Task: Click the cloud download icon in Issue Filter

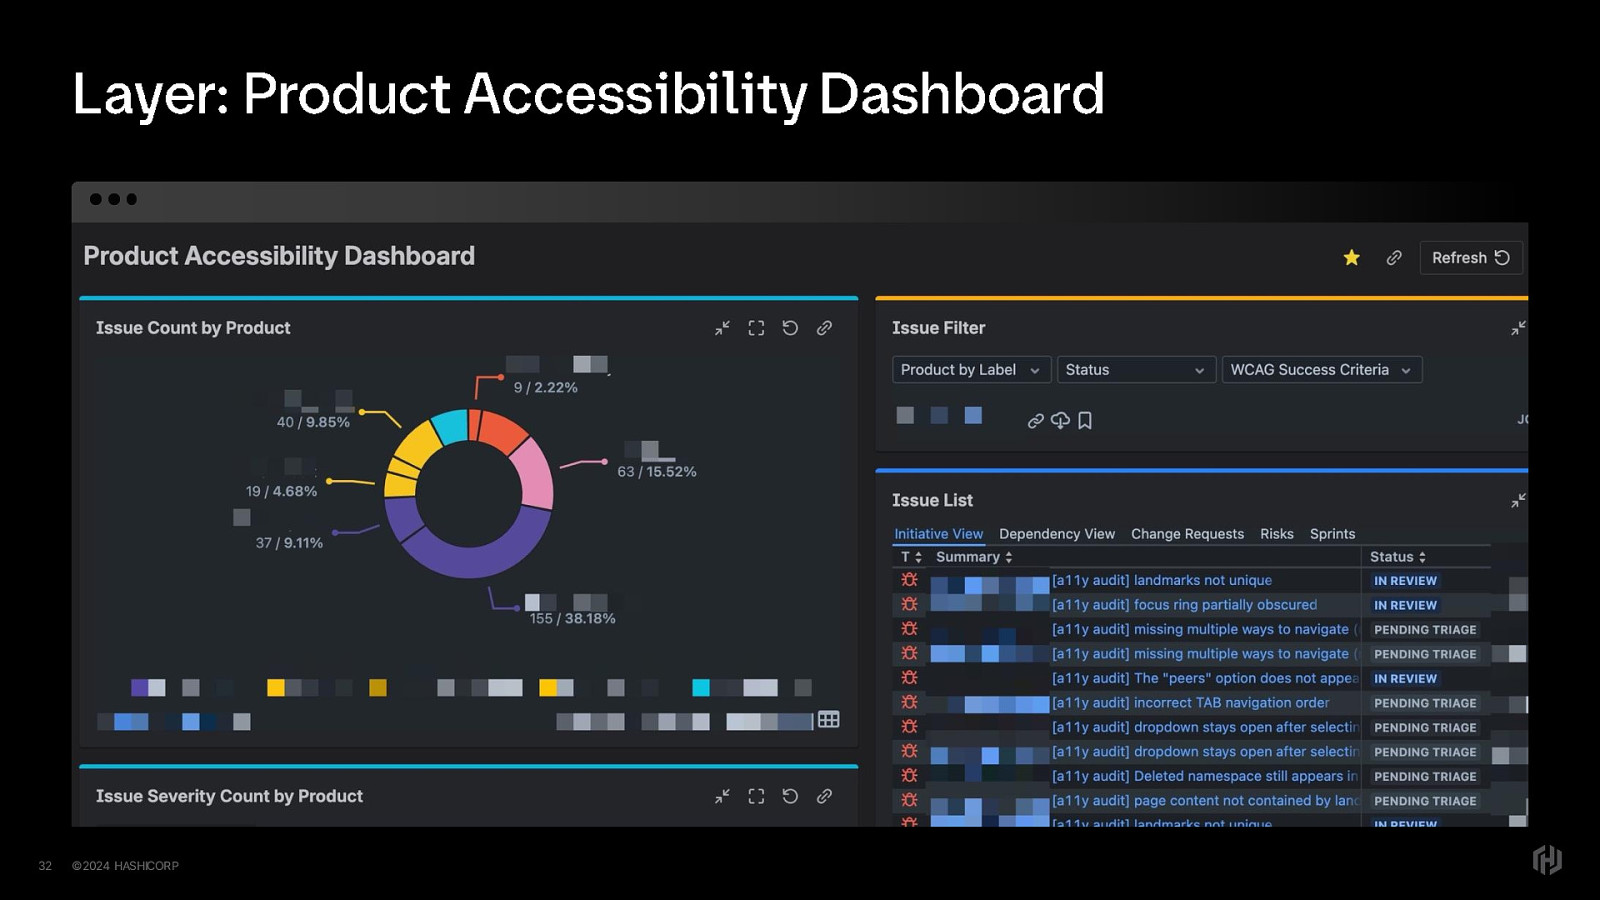Action: pyautogui.click(x=1060, y=421)
